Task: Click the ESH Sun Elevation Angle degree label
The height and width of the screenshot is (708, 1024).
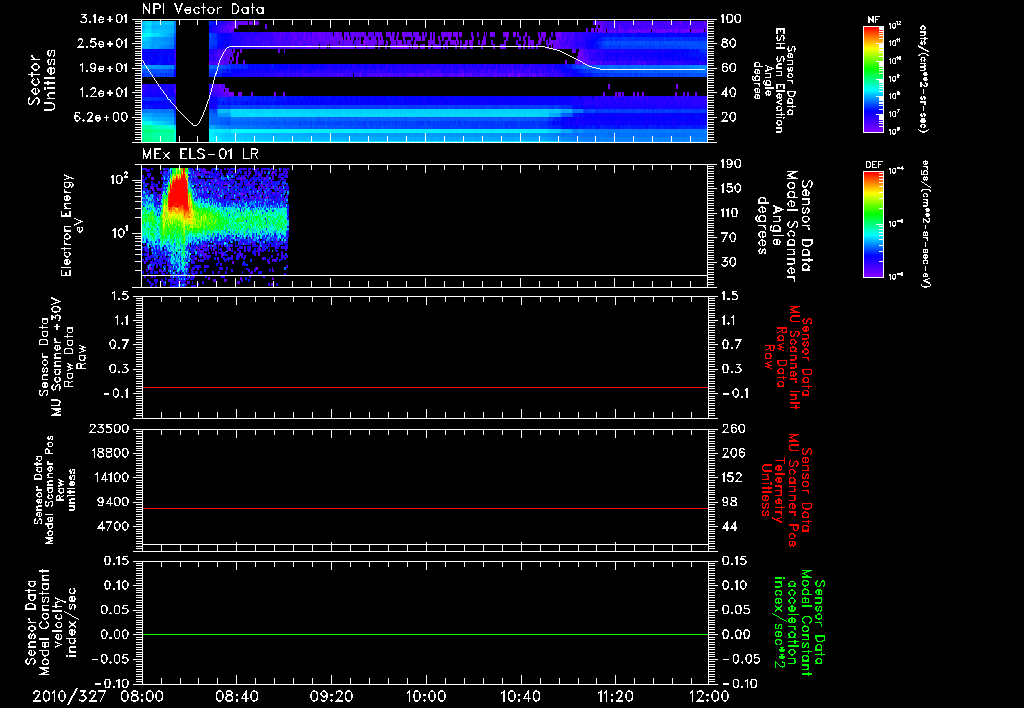Action: pos(774,80)
